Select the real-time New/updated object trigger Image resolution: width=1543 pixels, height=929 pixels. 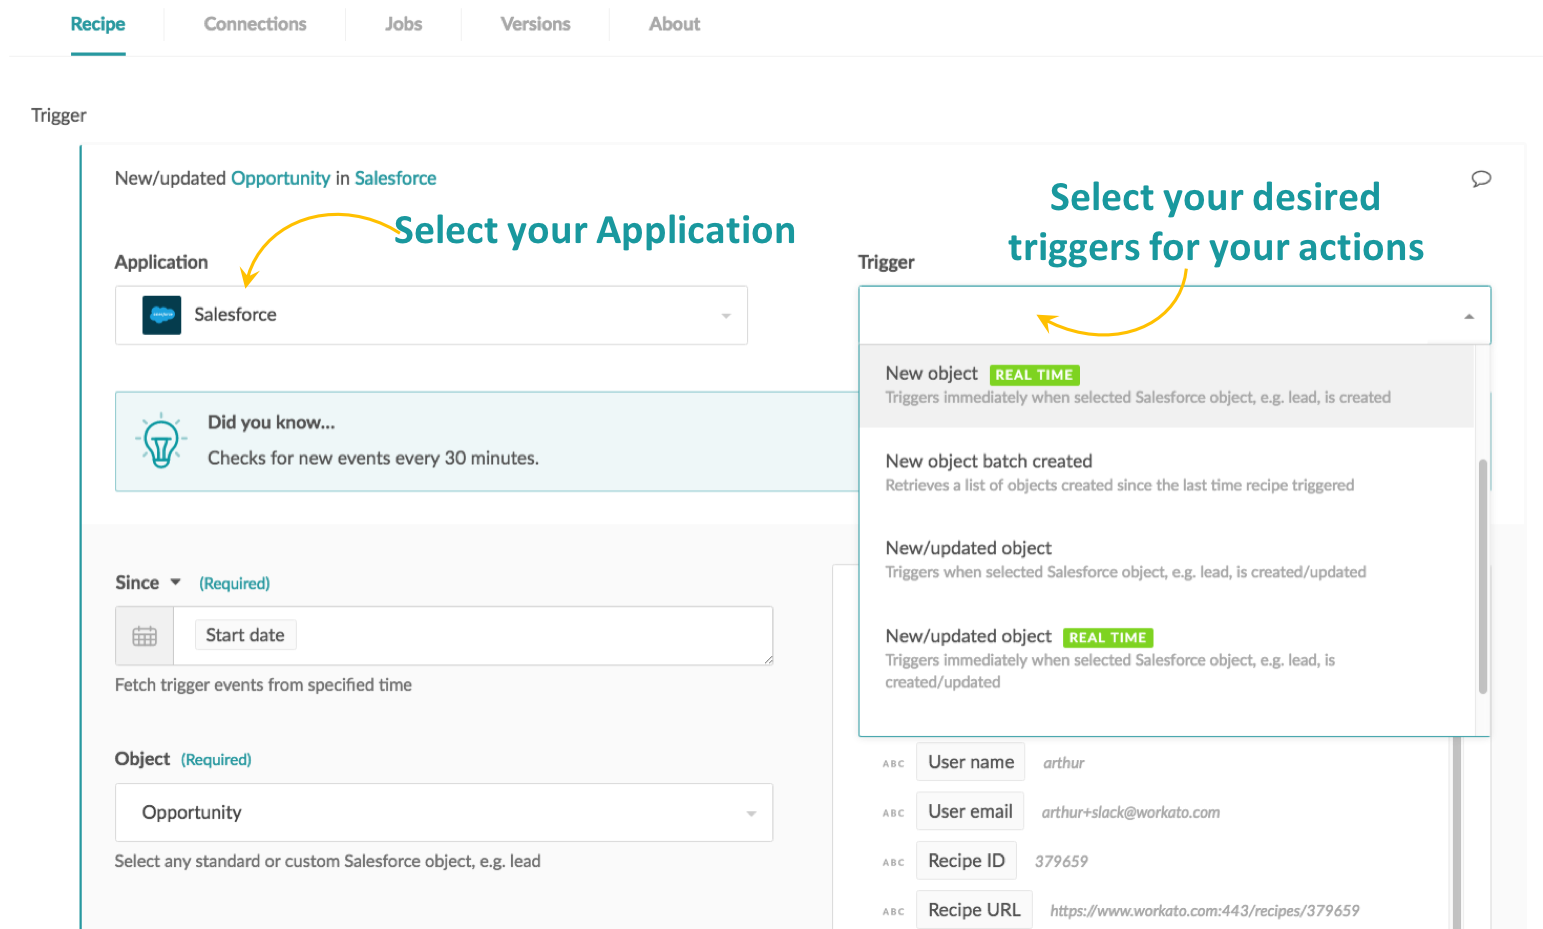point(968,636)
